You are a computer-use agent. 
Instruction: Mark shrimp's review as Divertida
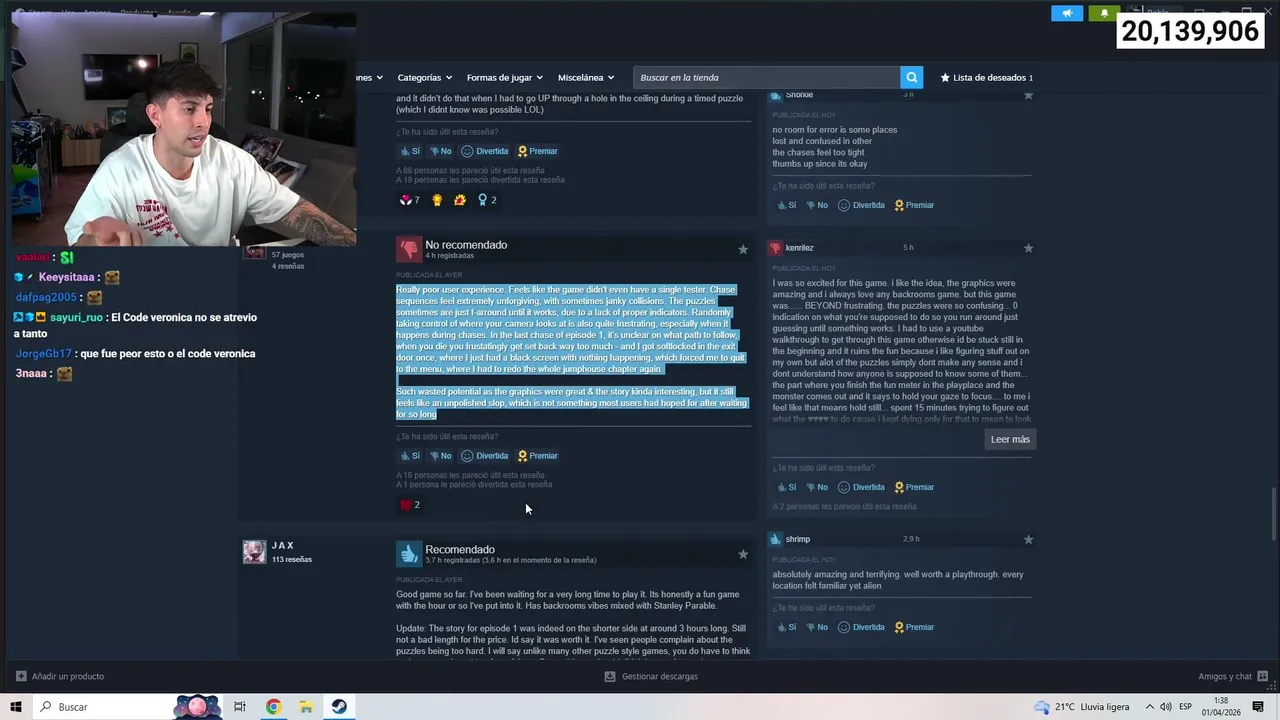click(861, 627)
